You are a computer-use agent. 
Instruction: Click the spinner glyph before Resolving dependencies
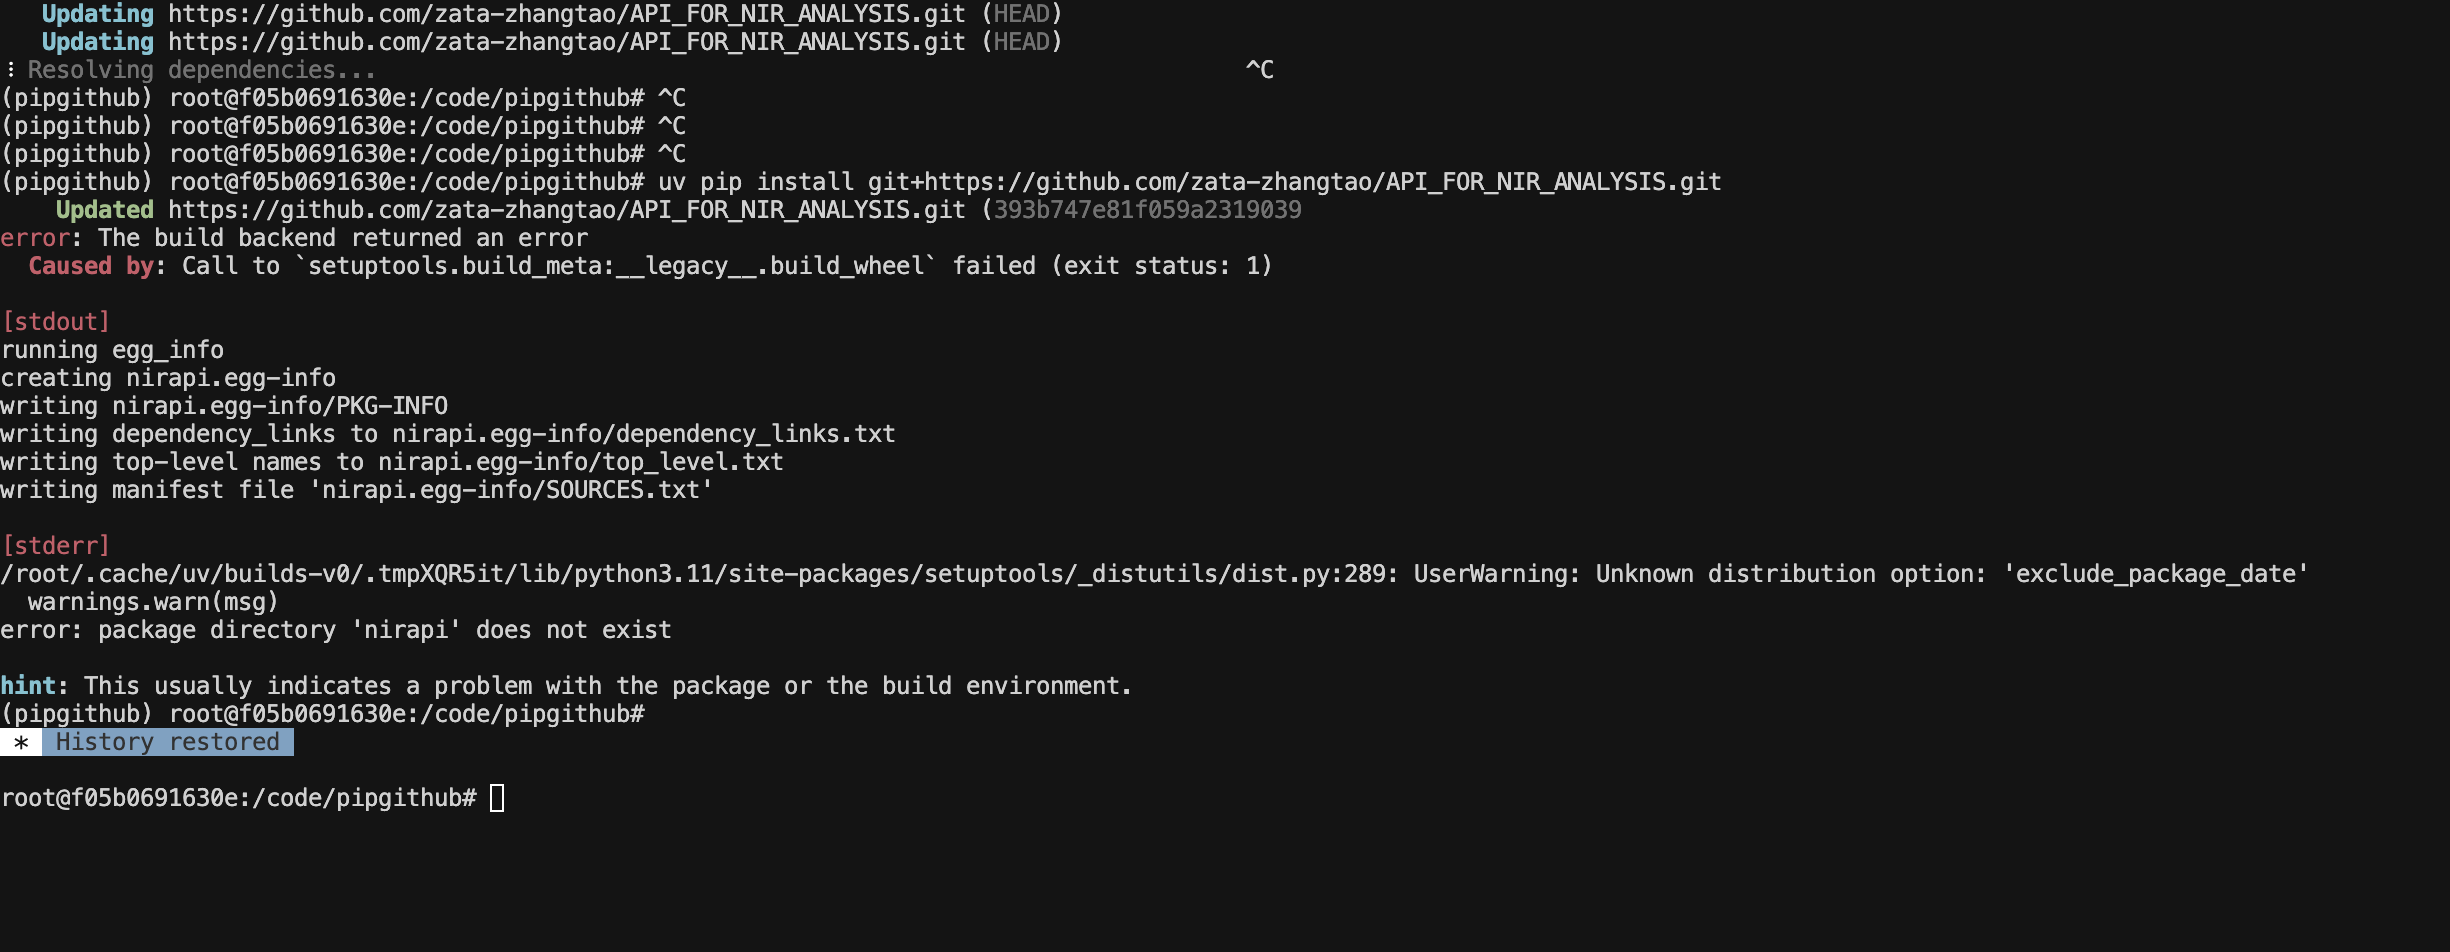coord(10,70)
